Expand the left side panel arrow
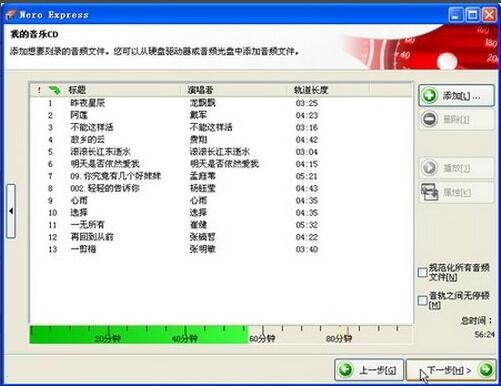501x386 pixels. [x=11, y=211]
